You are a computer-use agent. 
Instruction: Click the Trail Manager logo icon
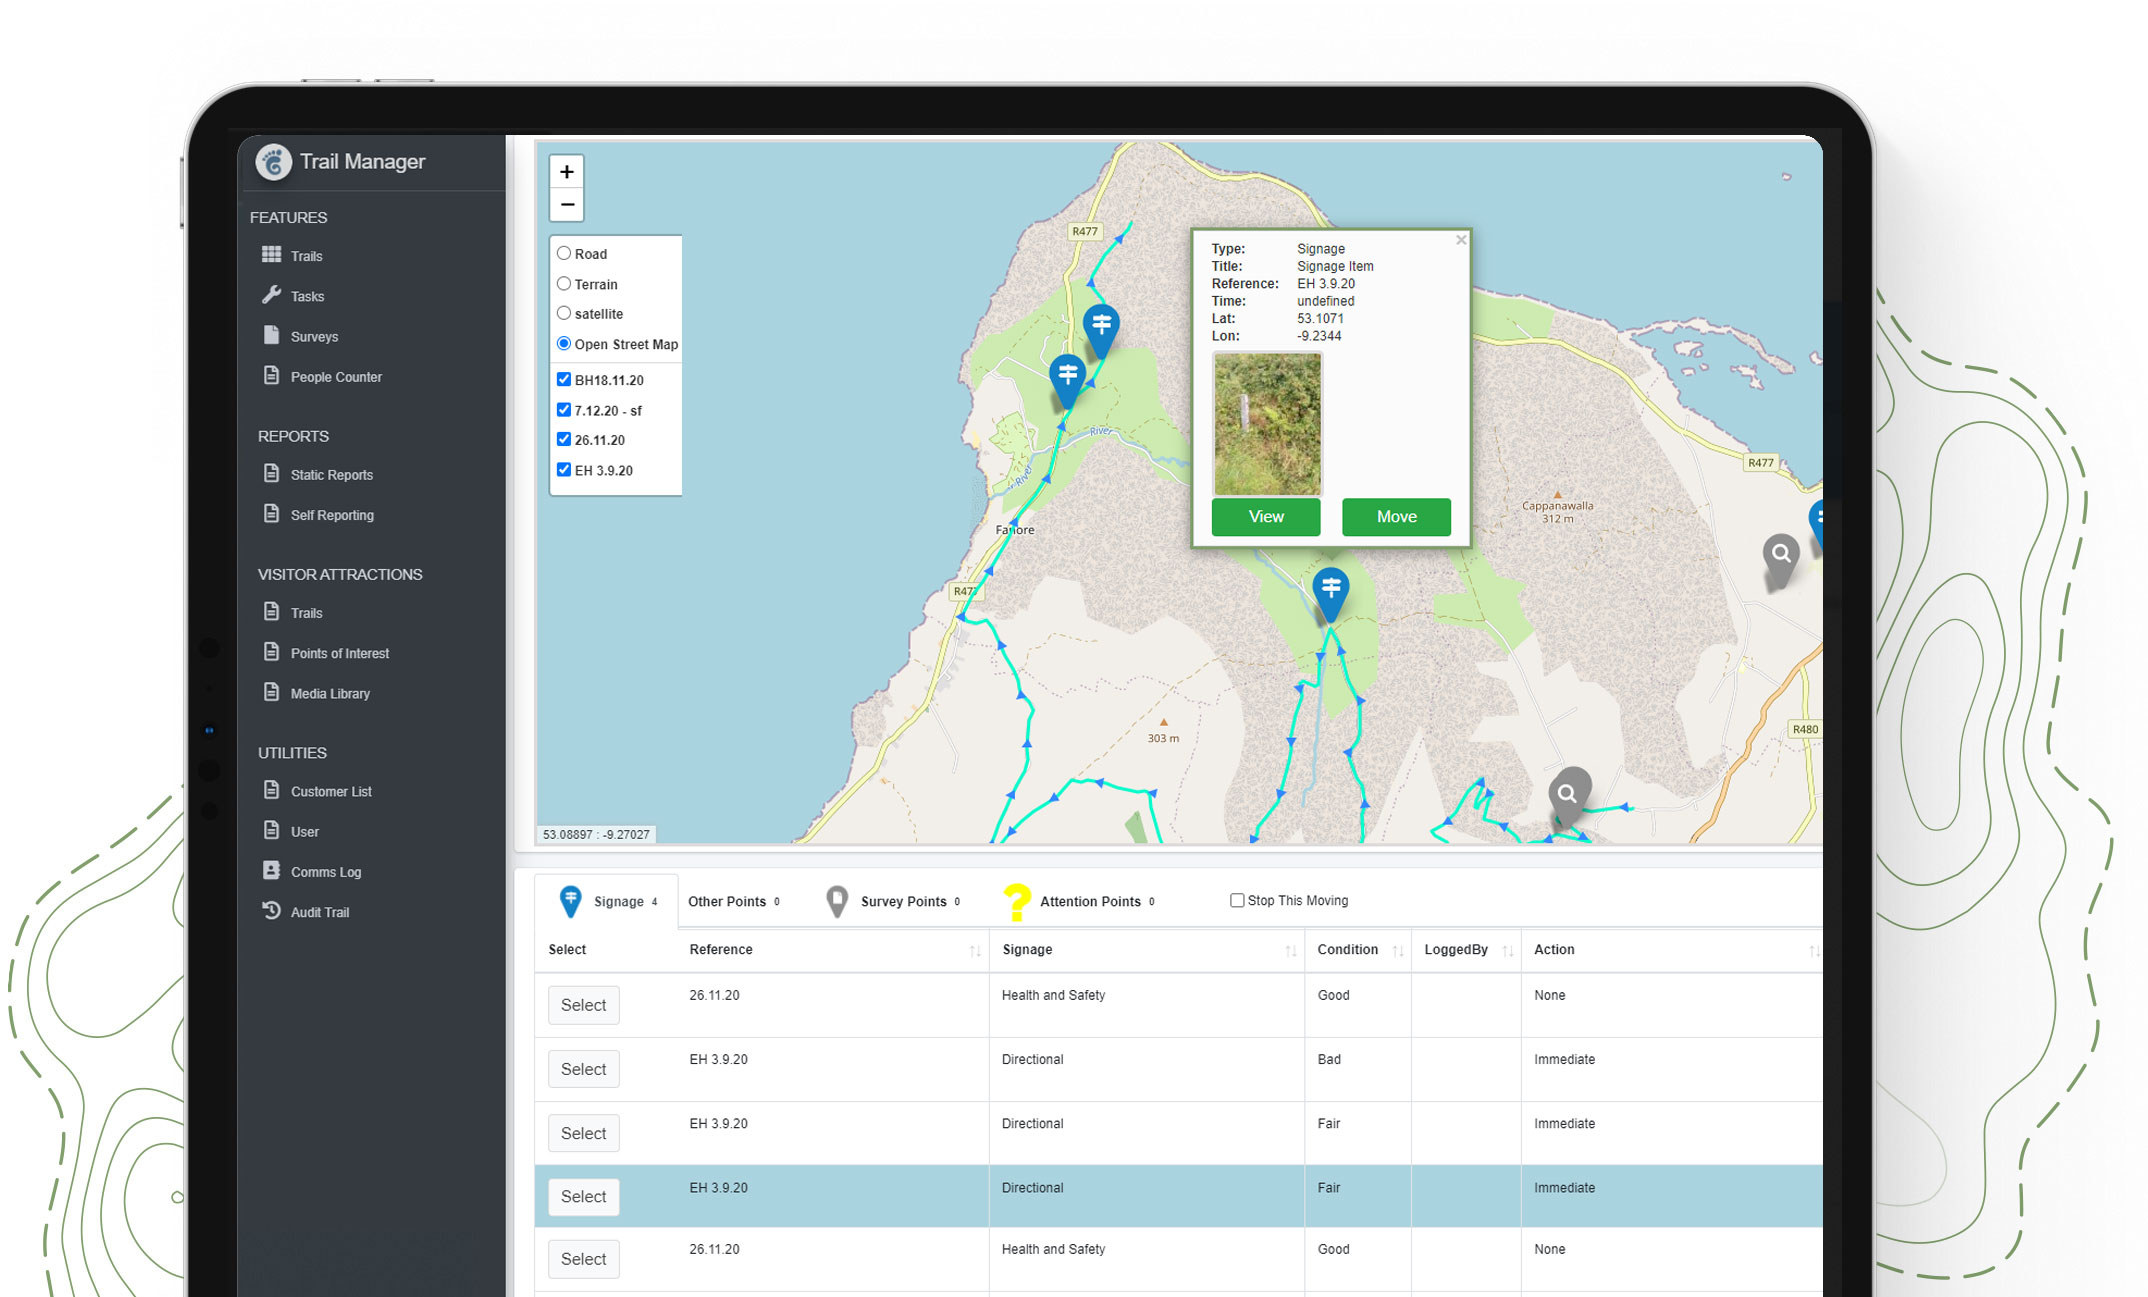pos(273,162)
